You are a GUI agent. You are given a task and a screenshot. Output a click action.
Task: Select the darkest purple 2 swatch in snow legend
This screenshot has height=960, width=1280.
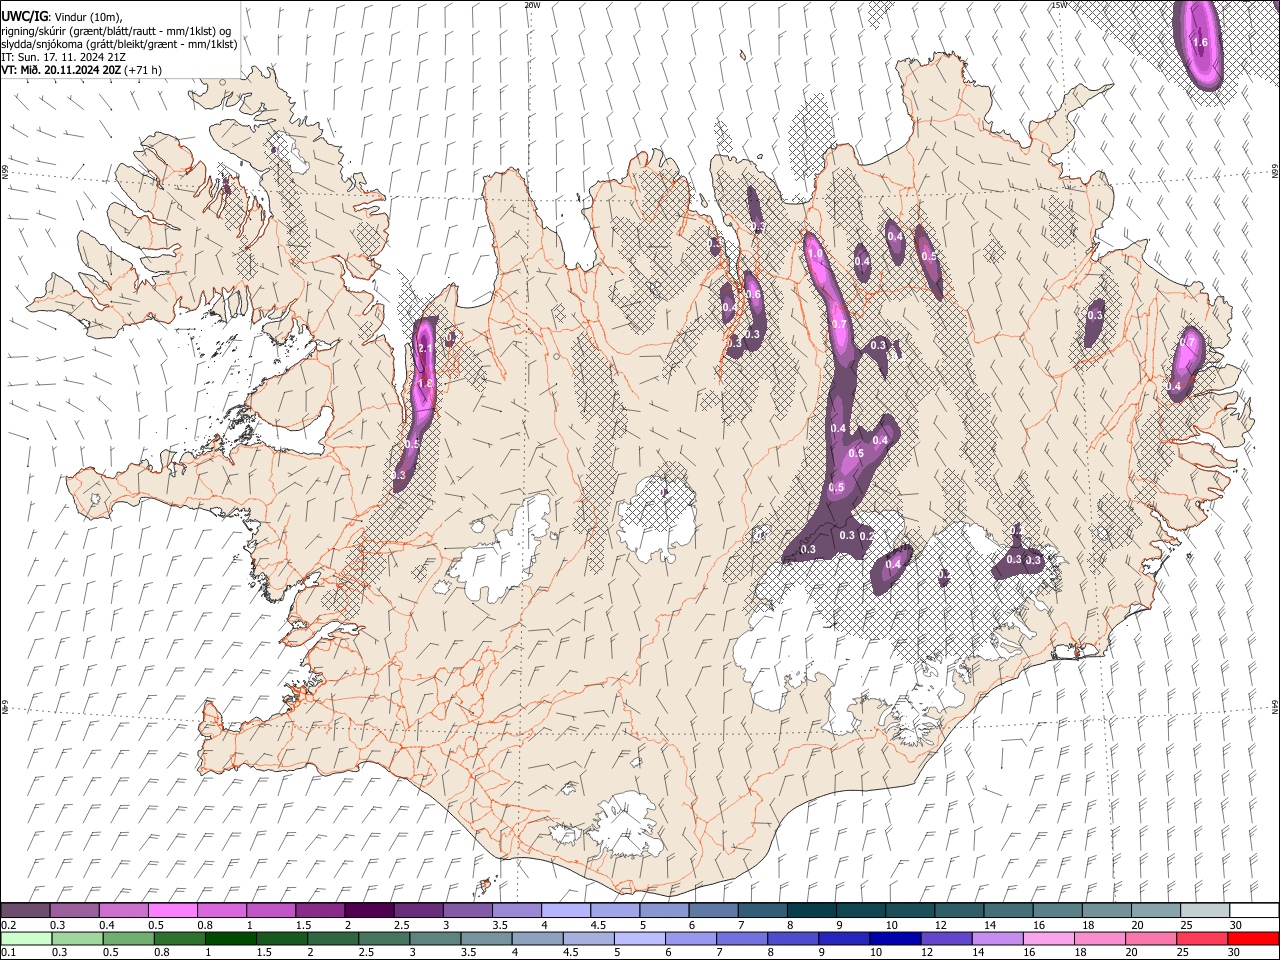tap(368, 911)
